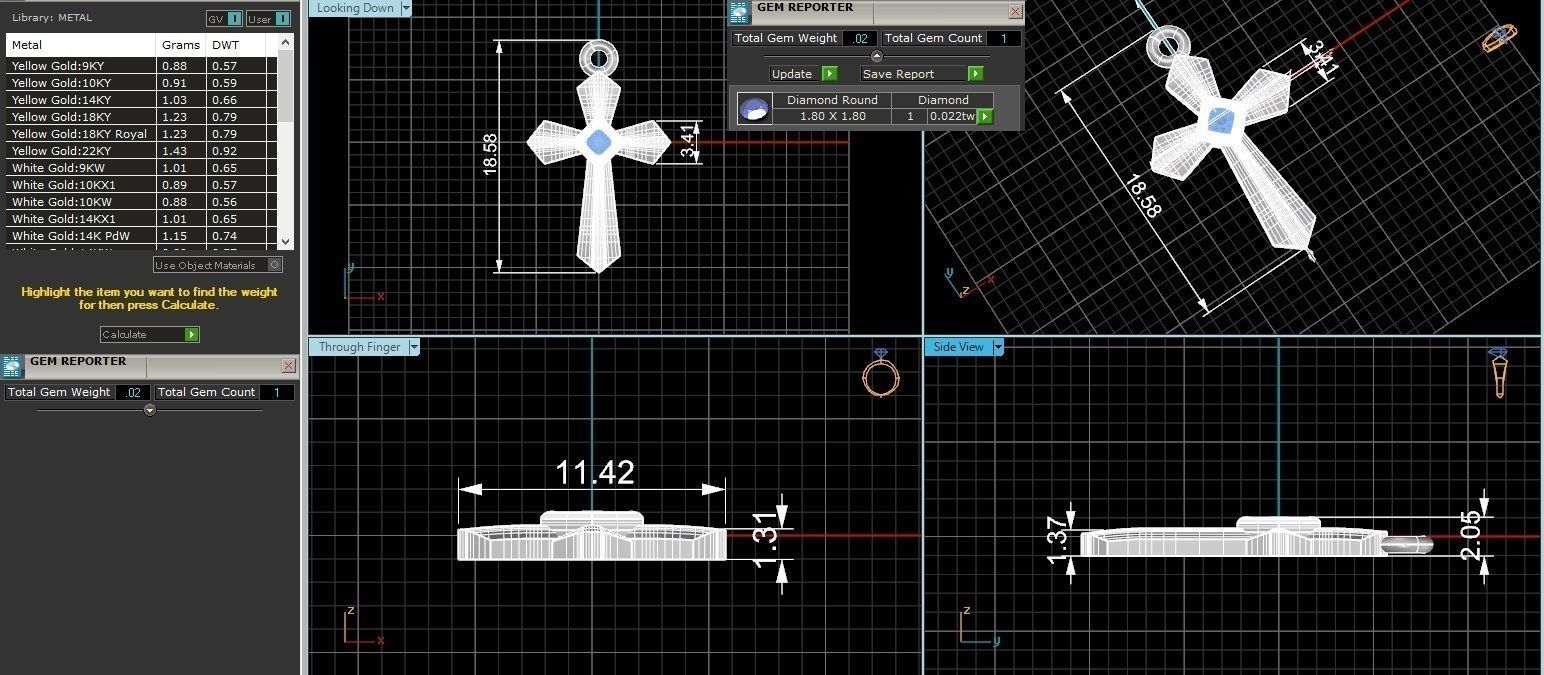
Task: Close the floating Gem Reporter panel
Action: (1015, 12)
